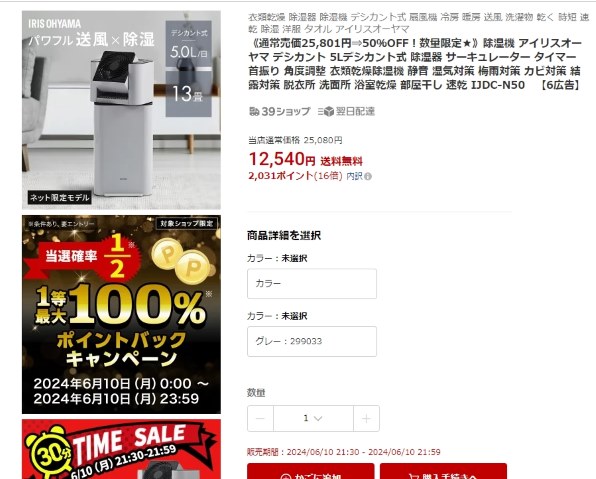596x479 pixels.
Task: Click the product title text with IJDC-N50
Action: tap(415, 64)
